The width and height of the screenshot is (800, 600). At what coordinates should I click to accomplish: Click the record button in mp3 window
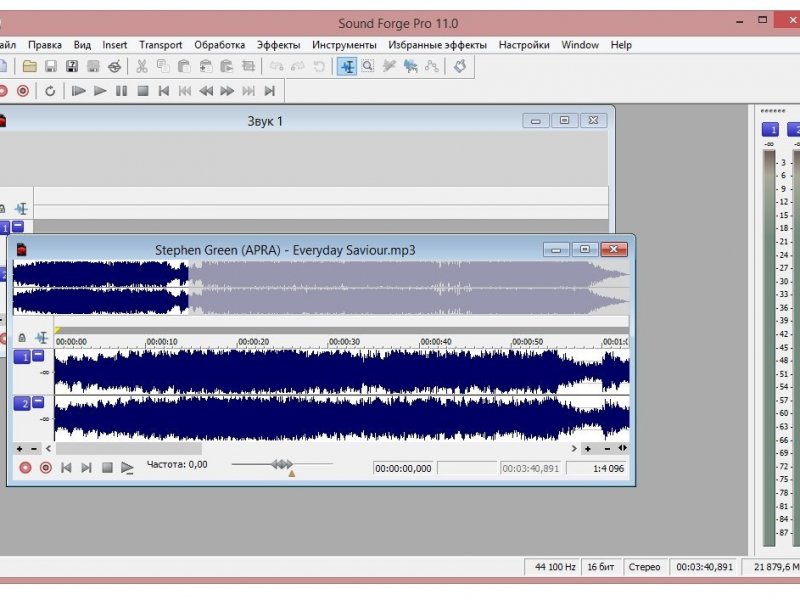(25, 467)
